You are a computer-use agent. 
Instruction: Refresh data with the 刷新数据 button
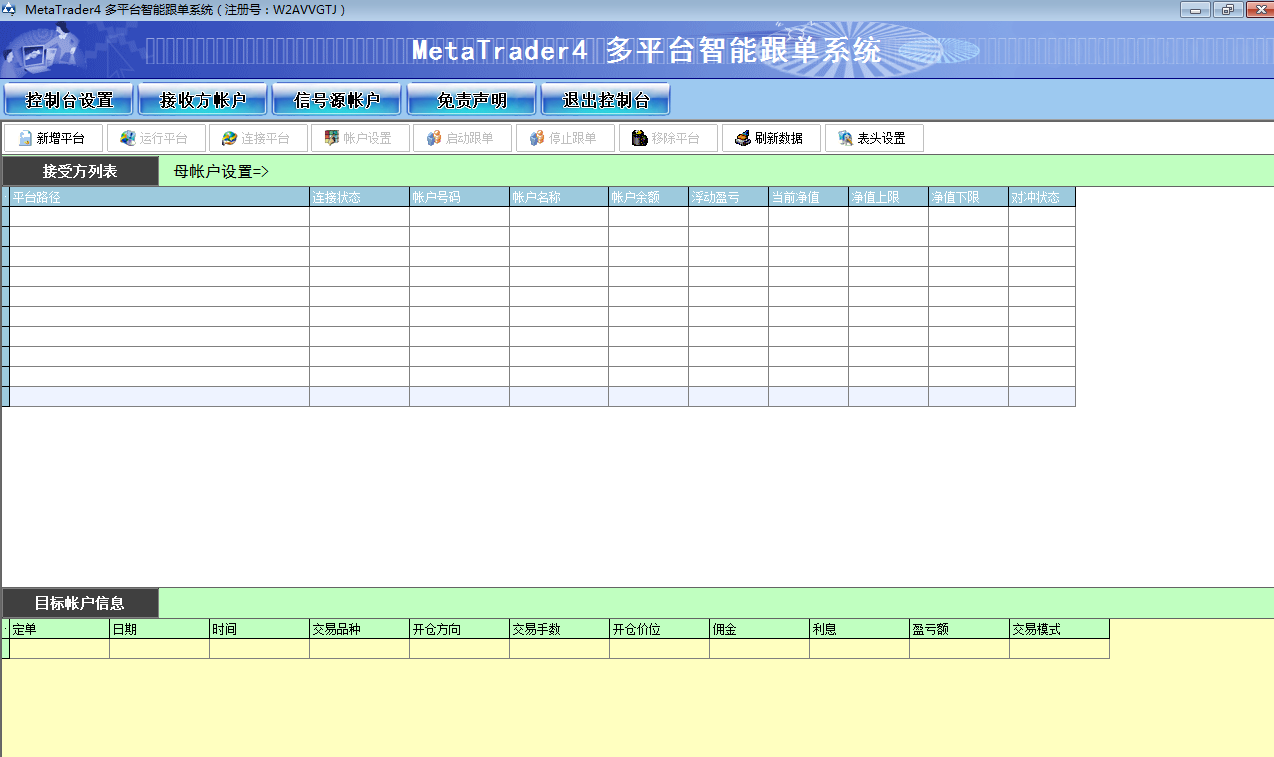point(772,138)
